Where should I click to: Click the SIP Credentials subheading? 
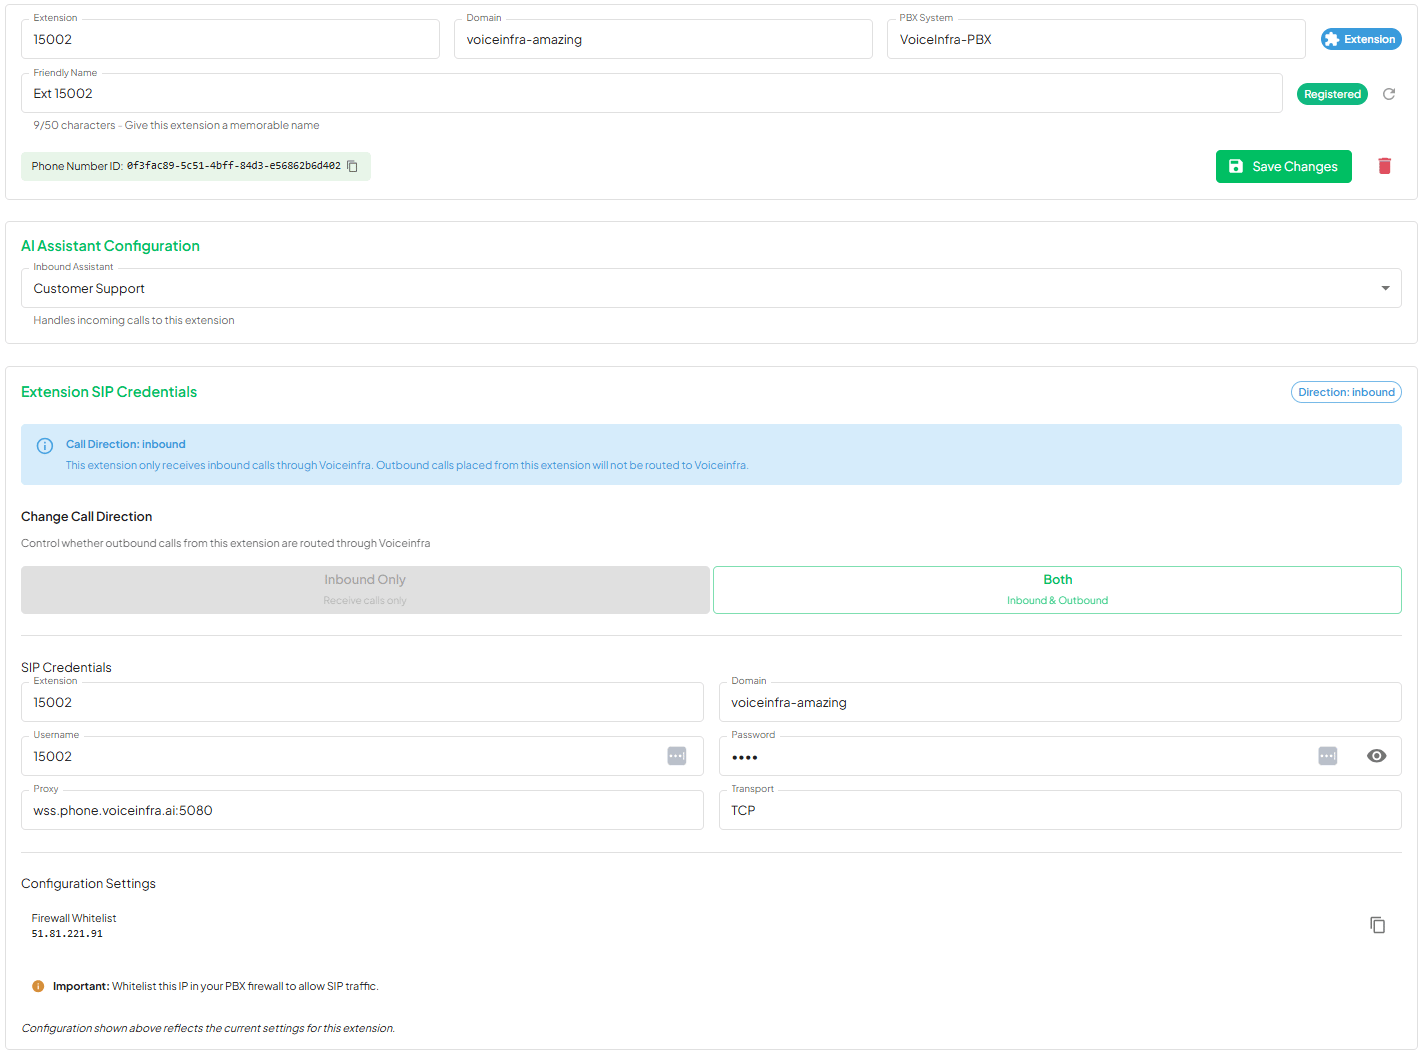pyautogui.click(x=66, y=667)
